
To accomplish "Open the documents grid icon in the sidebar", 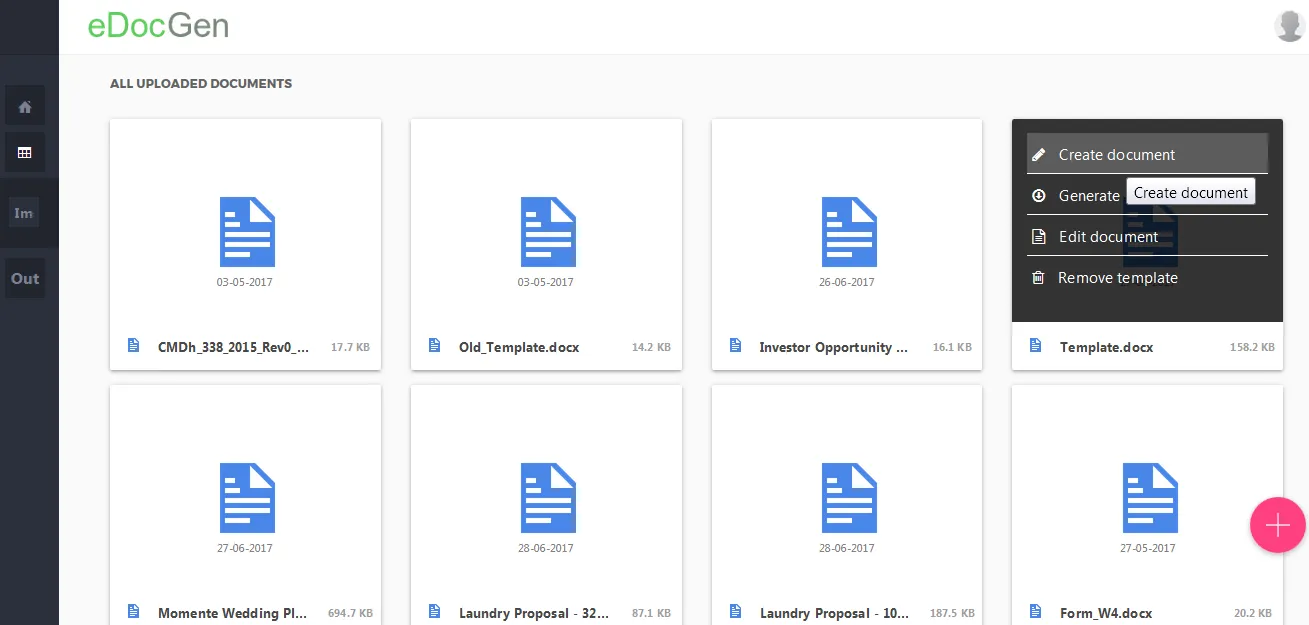I will click(24, 152).
